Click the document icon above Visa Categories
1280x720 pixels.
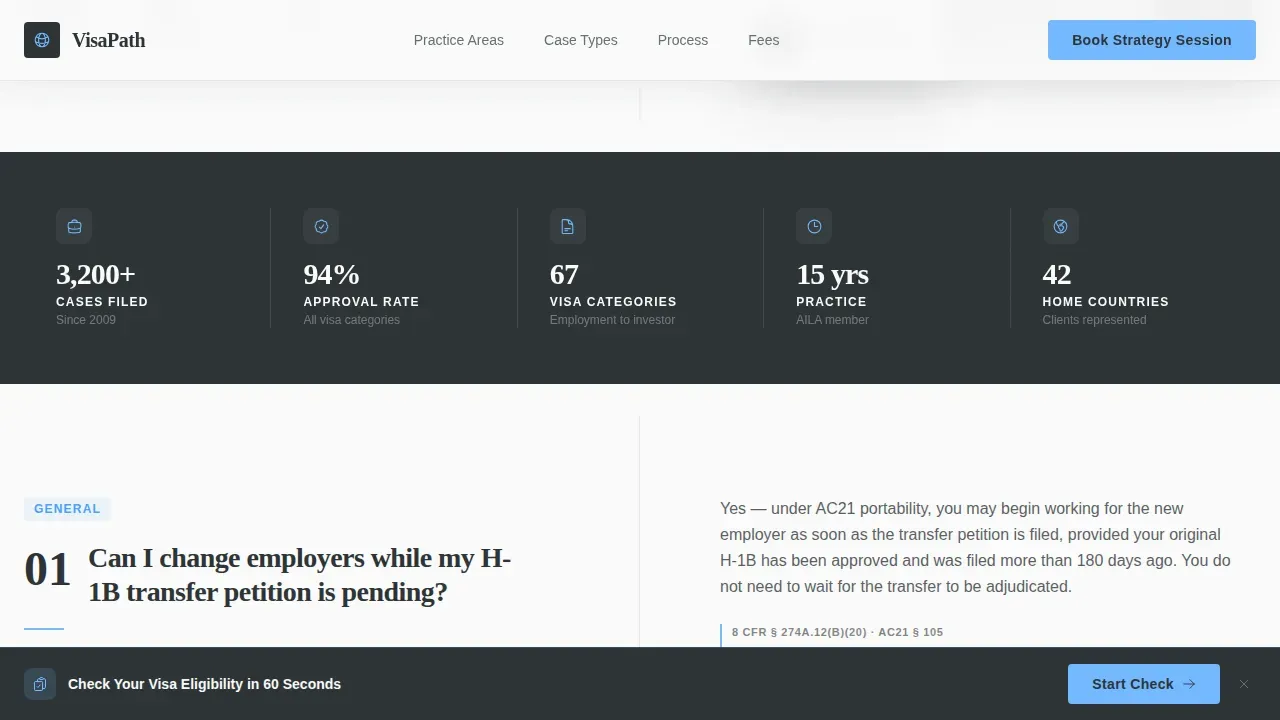tap(568, 226)
